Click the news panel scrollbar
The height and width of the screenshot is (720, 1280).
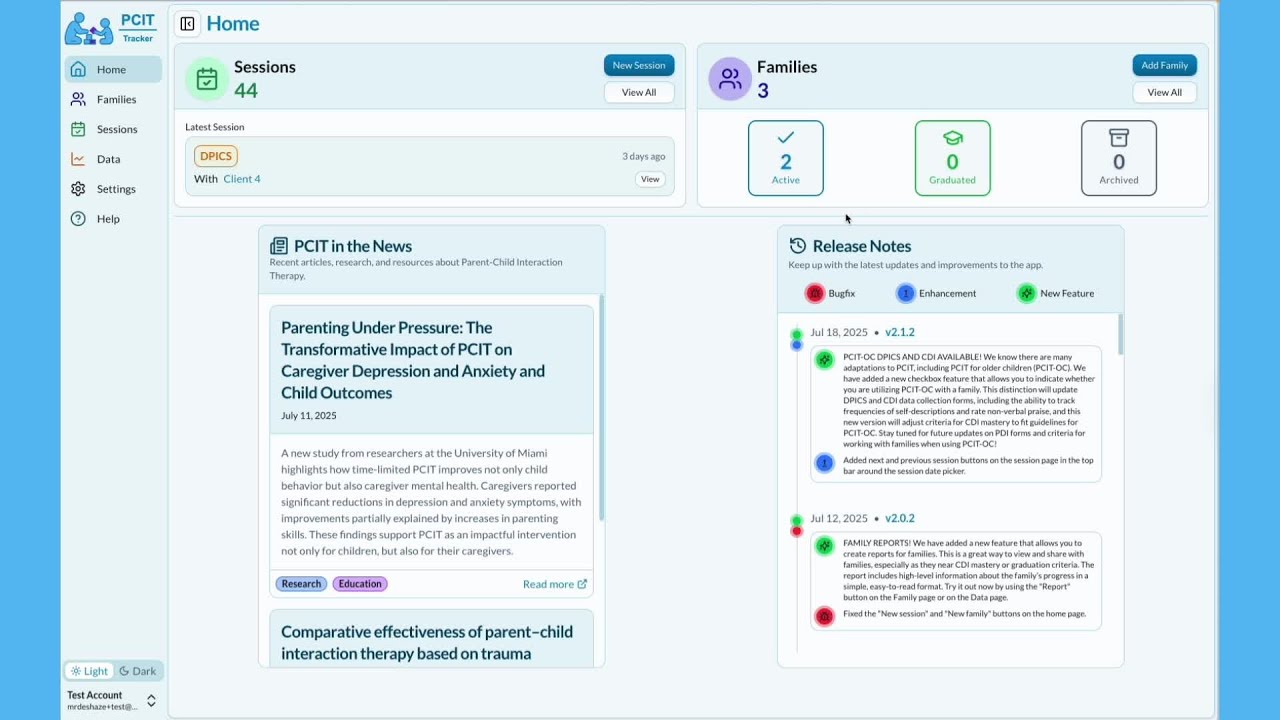[x=601, y=408]
